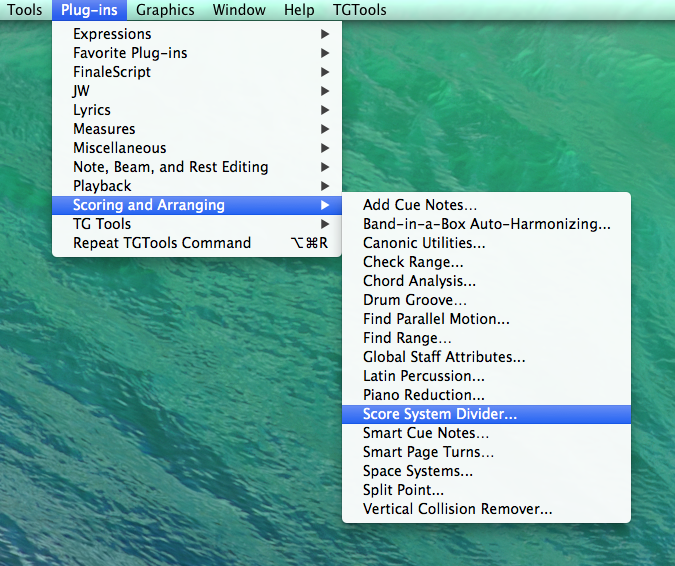Screen dimensions: 675x566
Task: Expand the JW plug-ins submenu
Action: pyautogui.click(x=82, y=91)
